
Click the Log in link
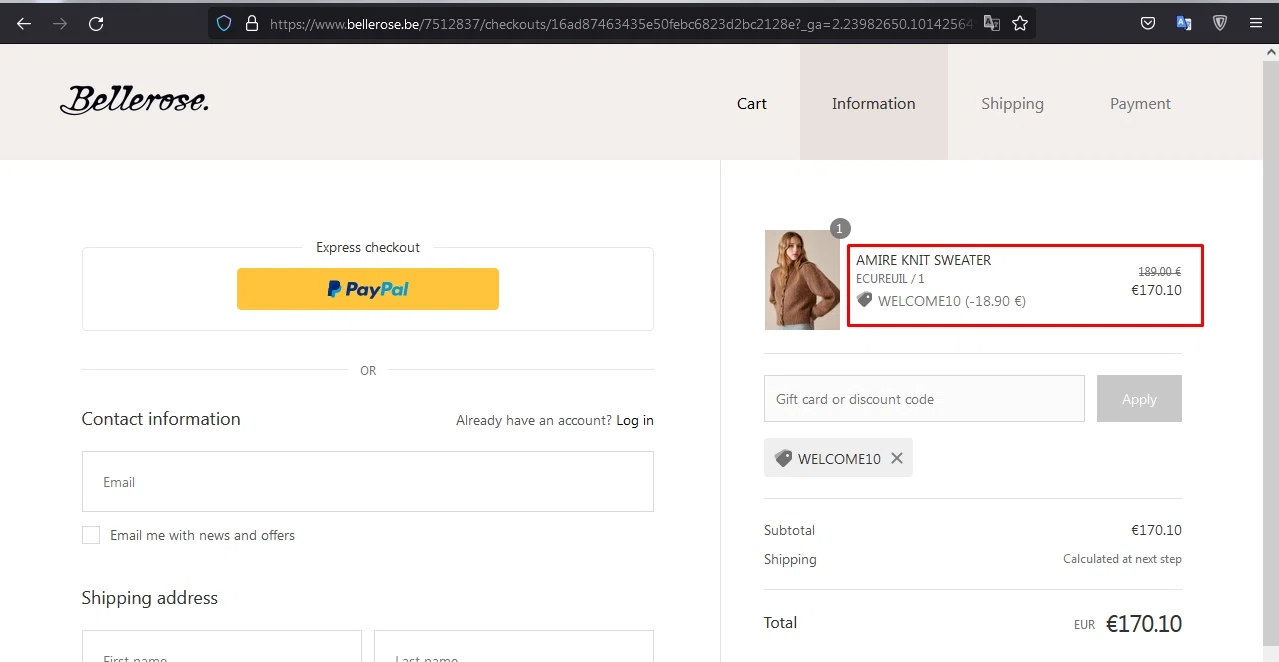pyautogui.click(x=635, y=420)
